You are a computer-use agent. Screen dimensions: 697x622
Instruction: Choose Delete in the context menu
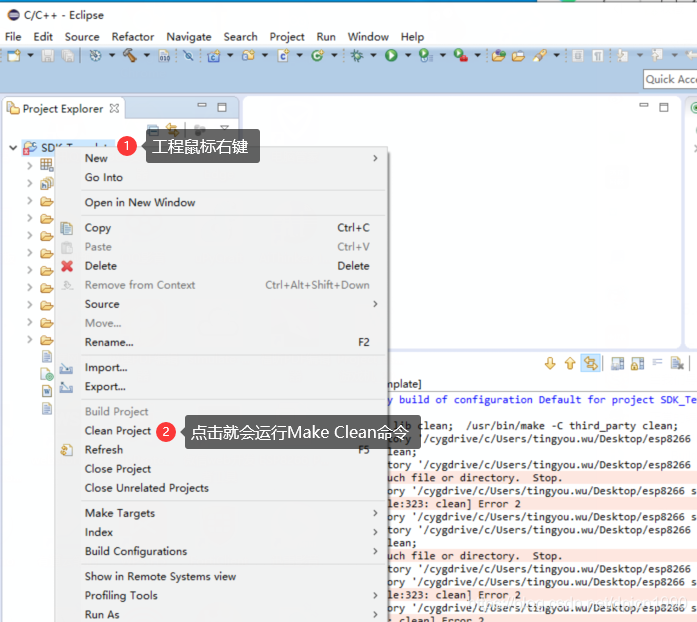click(x=101, y=266)
